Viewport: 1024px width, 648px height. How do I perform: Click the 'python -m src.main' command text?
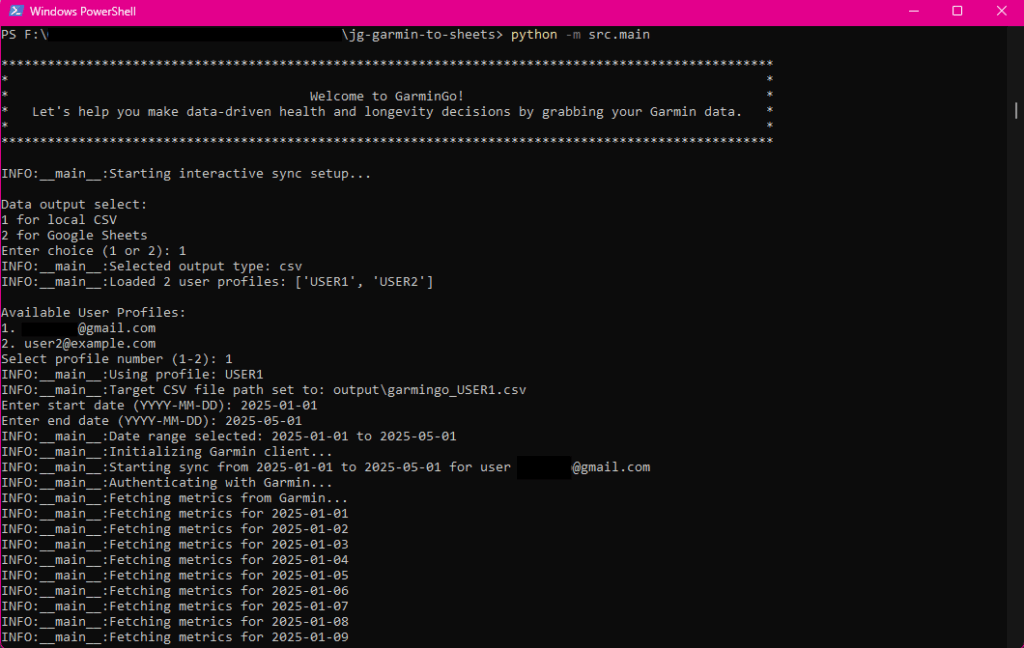(x=580, y=35)
